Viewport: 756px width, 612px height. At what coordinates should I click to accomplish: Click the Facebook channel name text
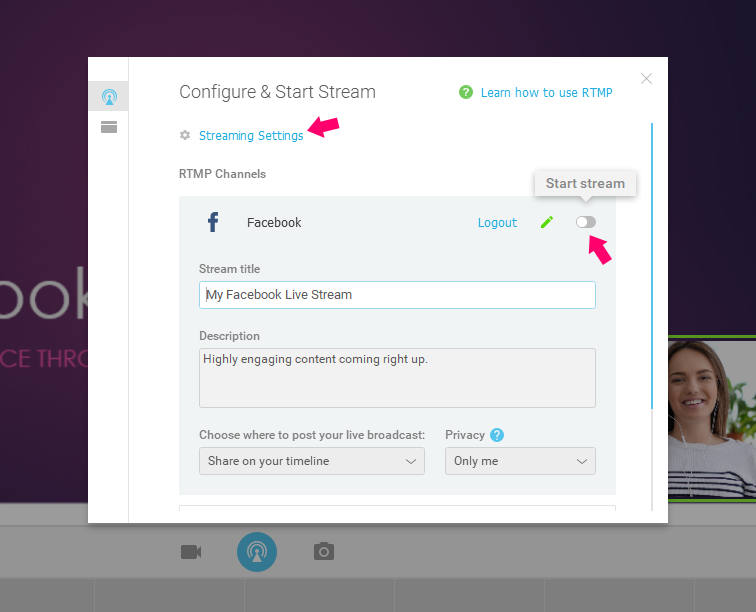click(274, 222)
